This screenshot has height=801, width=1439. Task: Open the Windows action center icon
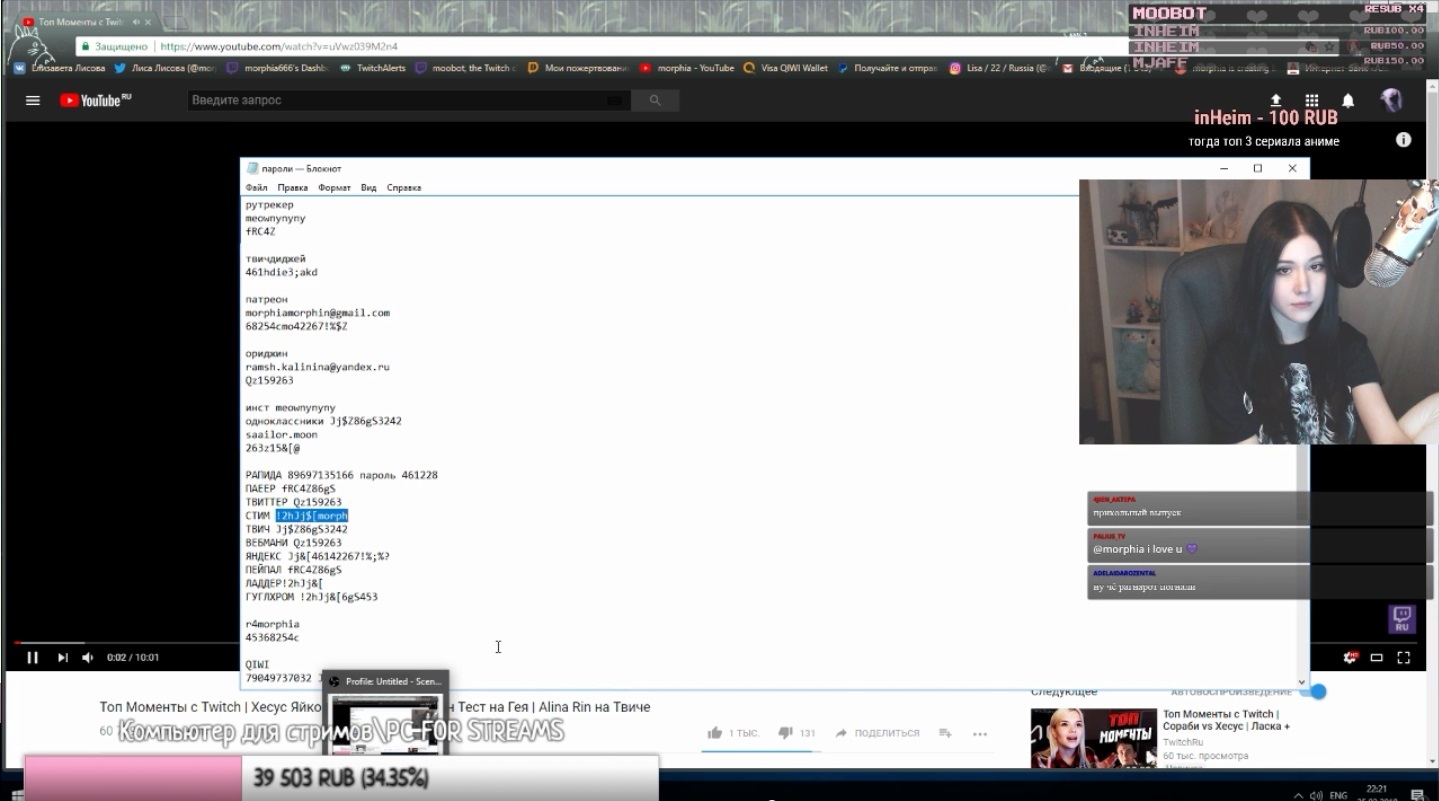1417,795
